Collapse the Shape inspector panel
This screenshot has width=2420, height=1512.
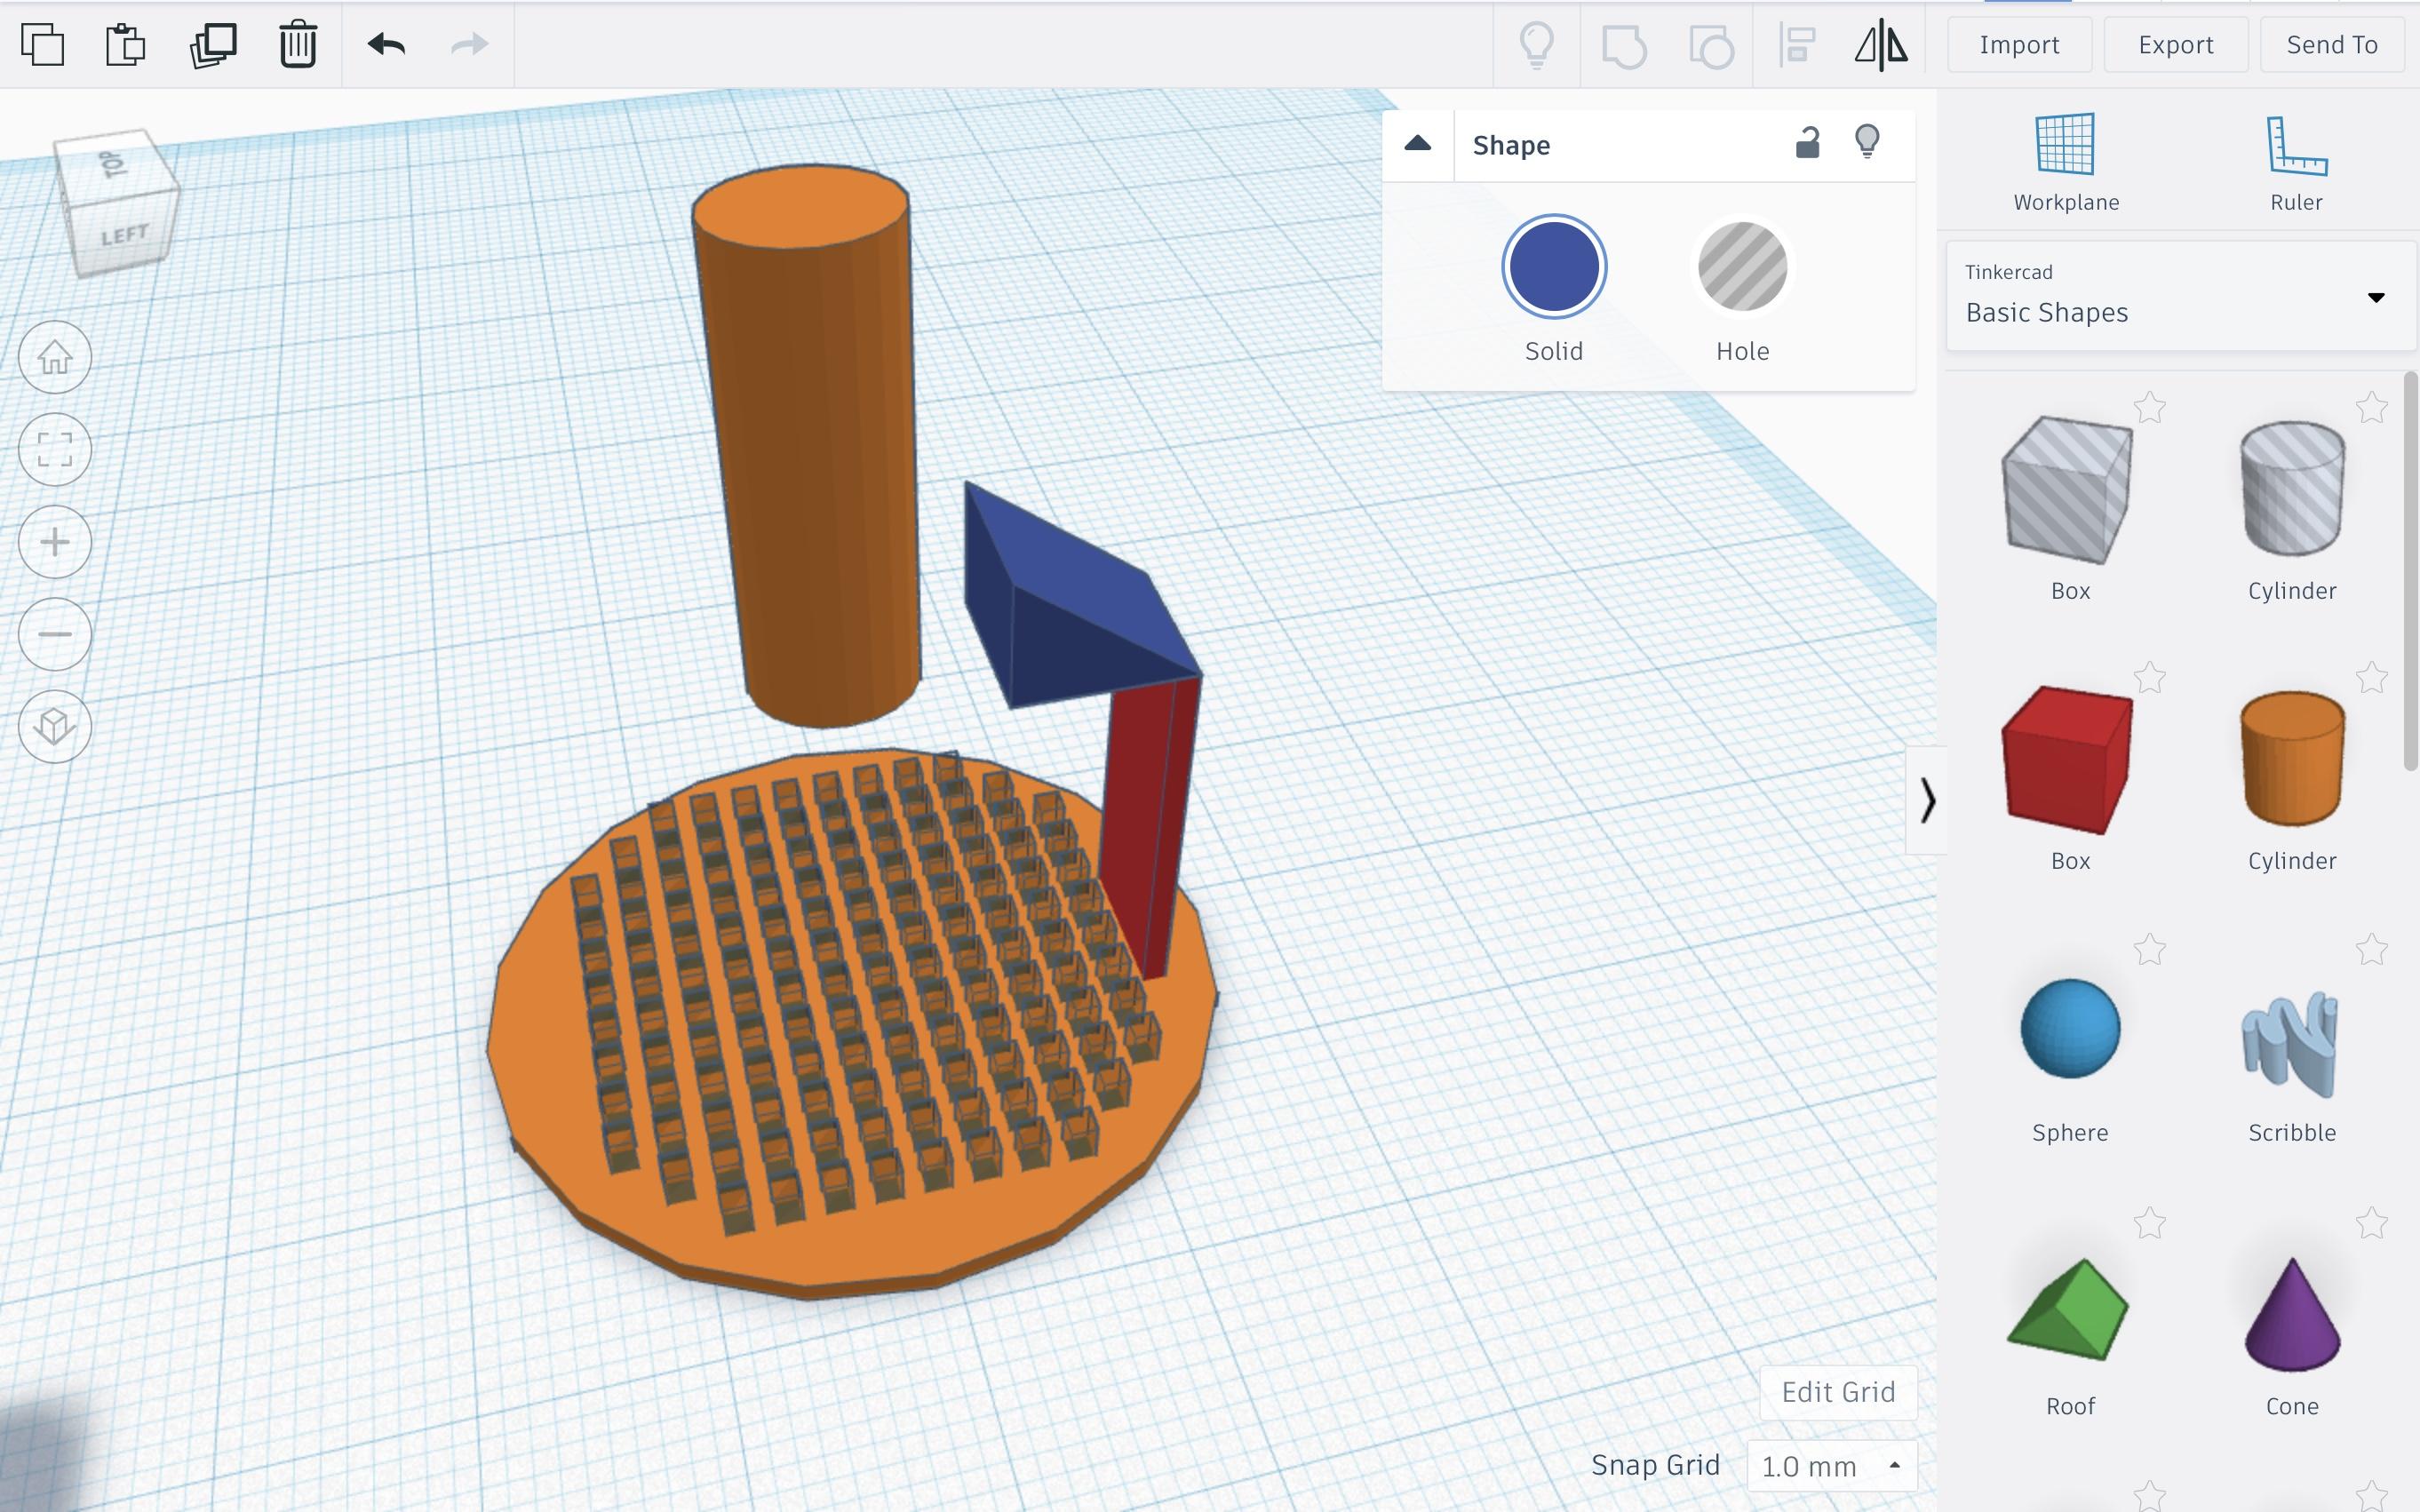pyautogui.click(x=1417, y=144)
